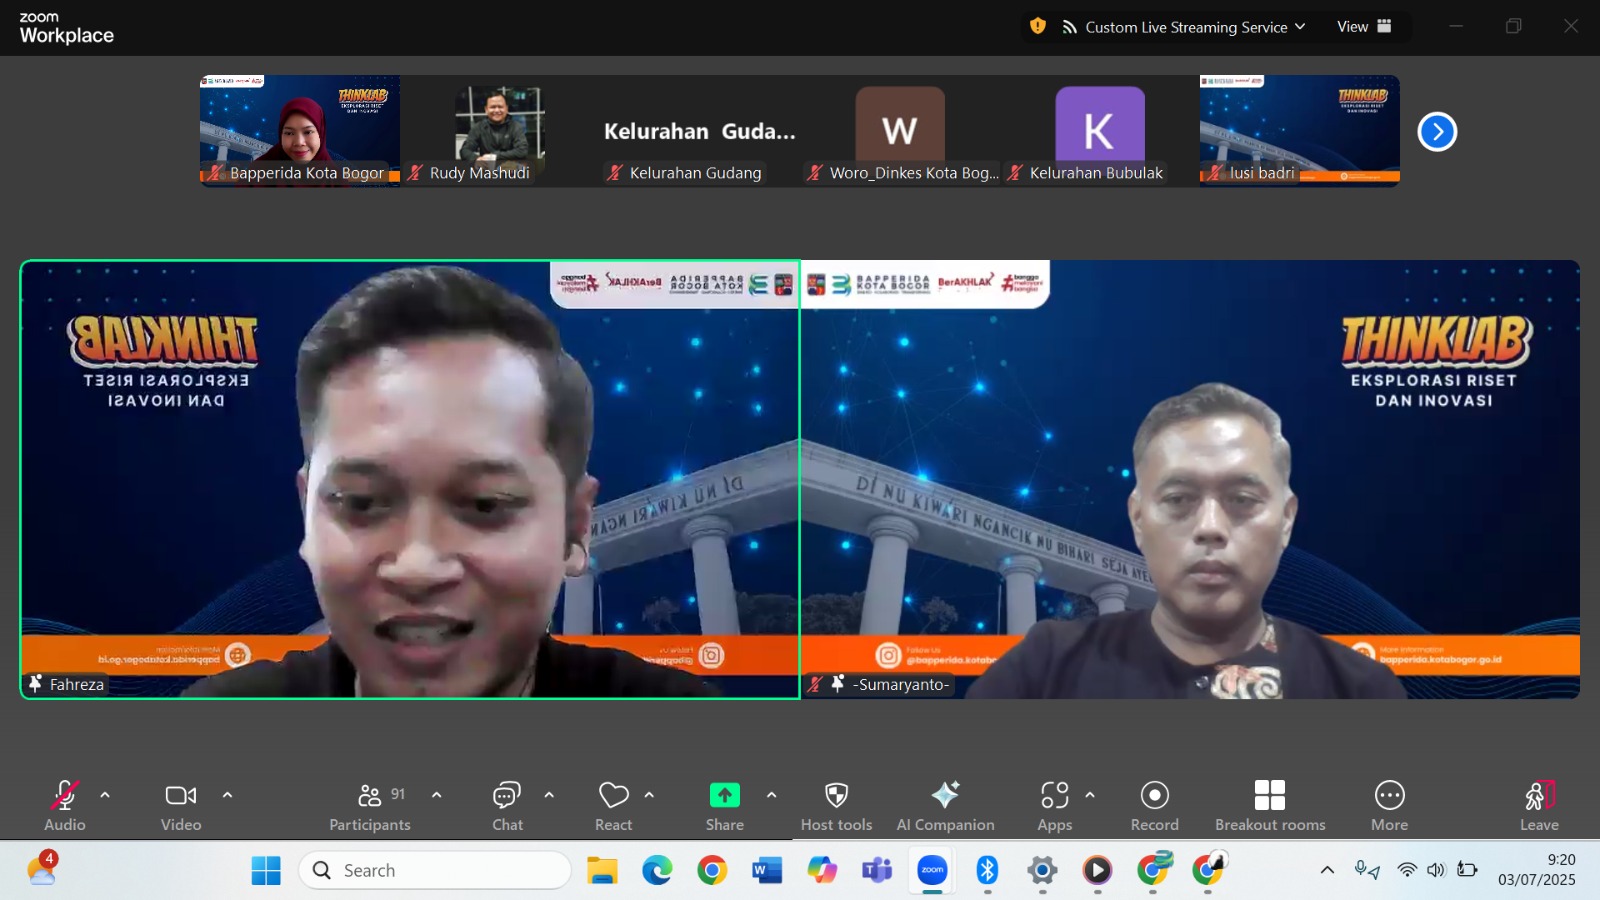Expand audio options arrow
Screen dimensions: 1600x900
click(x=105, y=795)
